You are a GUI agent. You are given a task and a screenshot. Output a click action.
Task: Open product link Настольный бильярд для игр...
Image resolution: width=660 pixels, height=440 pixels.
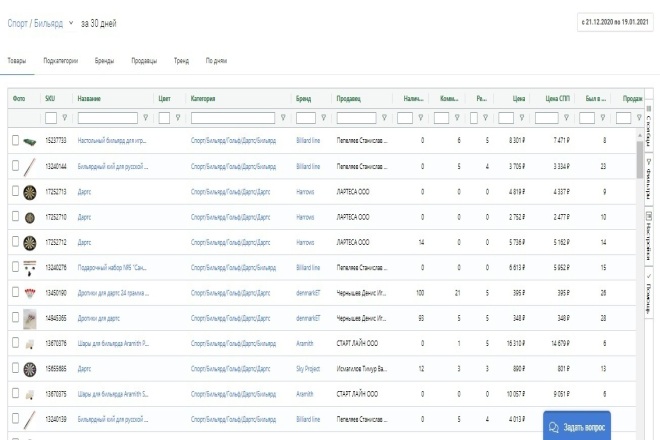coord(112,141)
